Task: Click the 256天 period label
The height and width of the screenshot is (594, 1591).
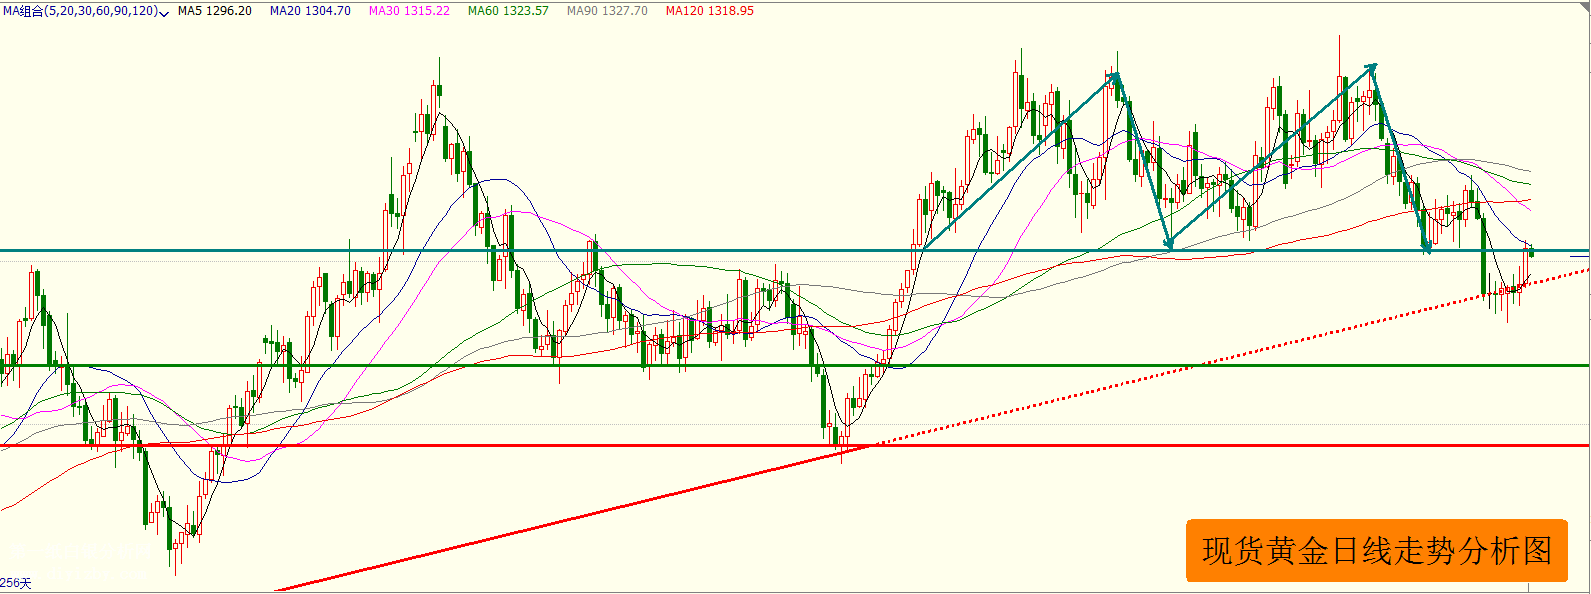Action: click(x=16, y=583)
